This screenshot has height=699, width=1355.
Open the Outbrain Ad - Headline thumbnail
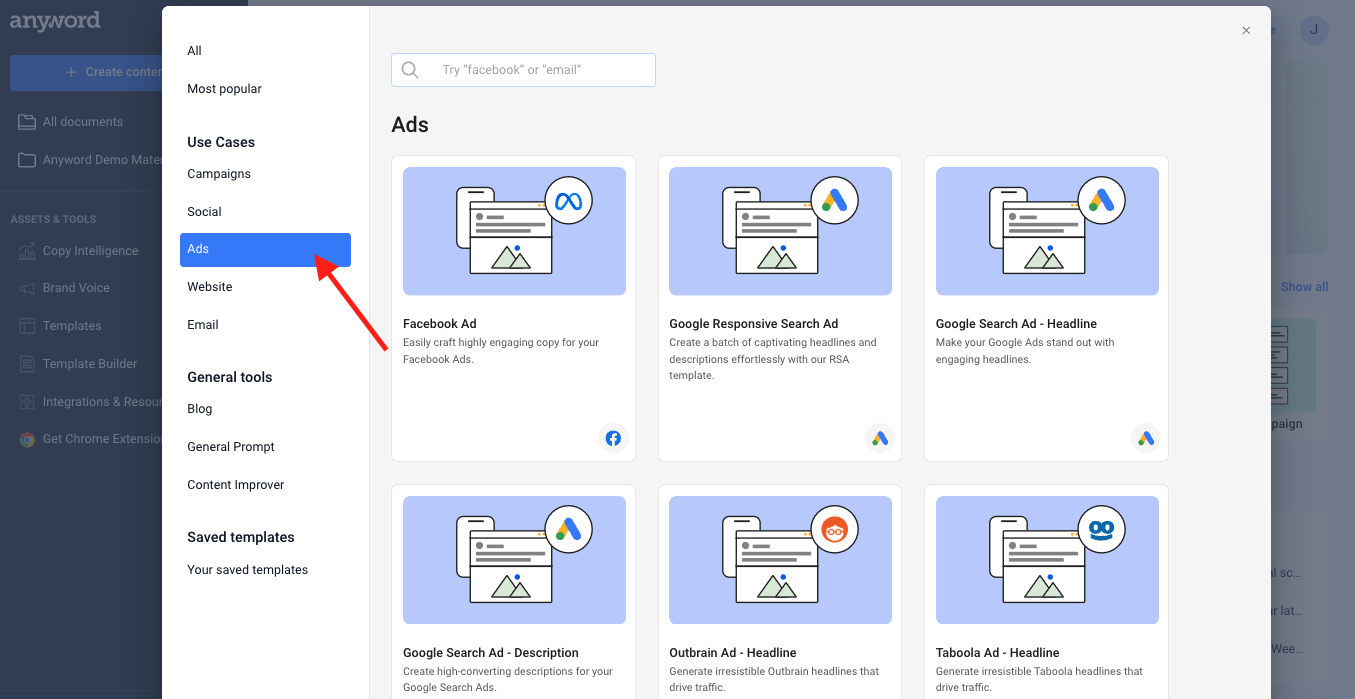coord(780,560)
